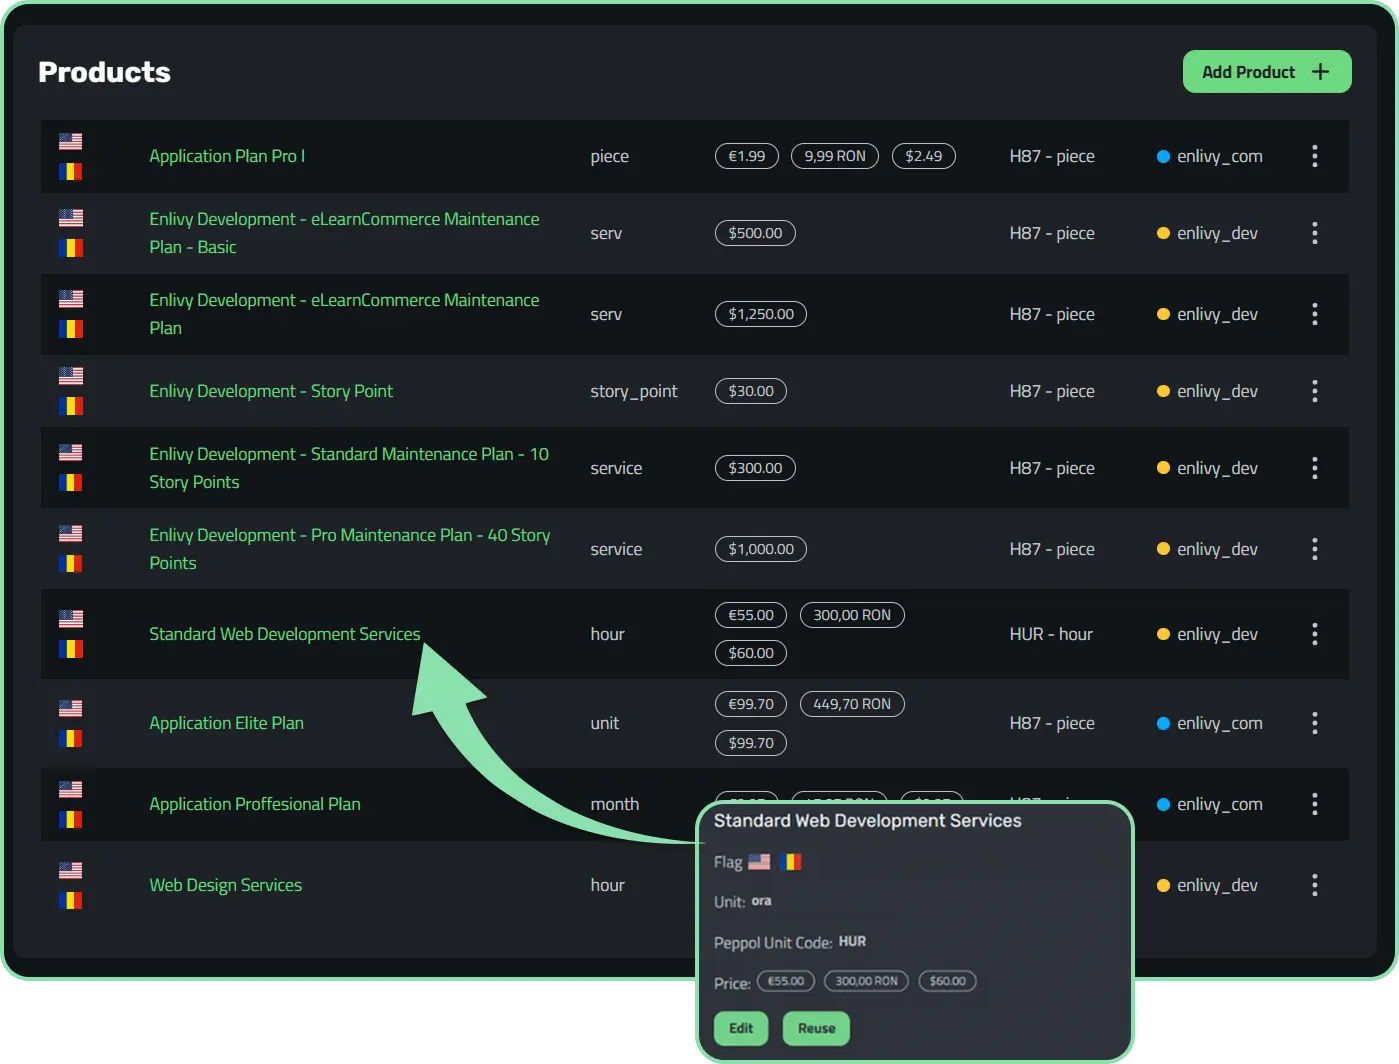The height and width of the screenshot is (1064, 1399).
Task: Click enlivy_com label in Application Plan Pro I row
Action: point(1219,156)
